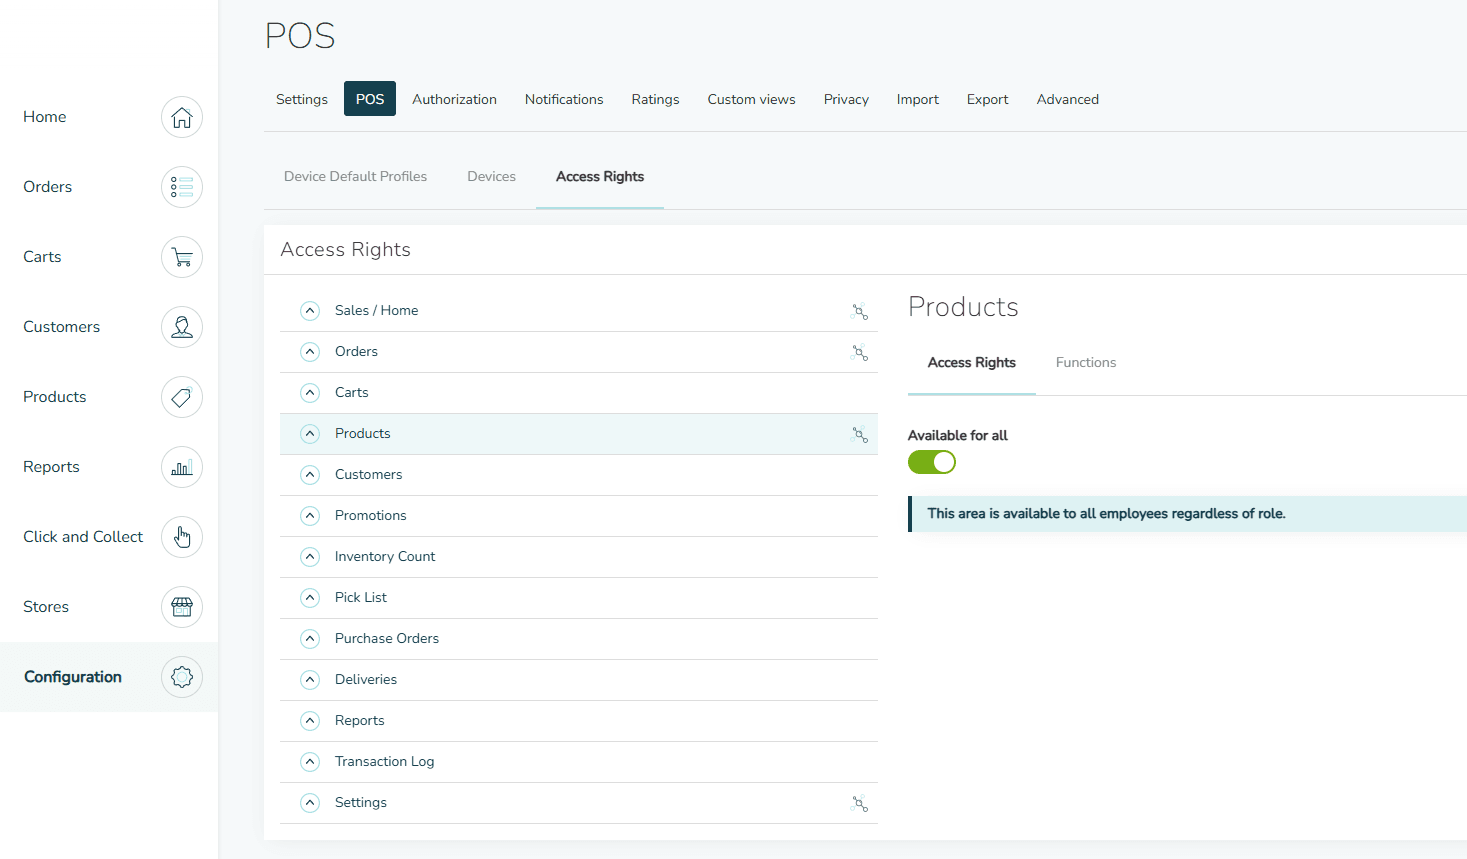The width and height of the screenshot is (1467, 859).
Task: Click the Click and Collect hand icon
Action: pos(182,537)
